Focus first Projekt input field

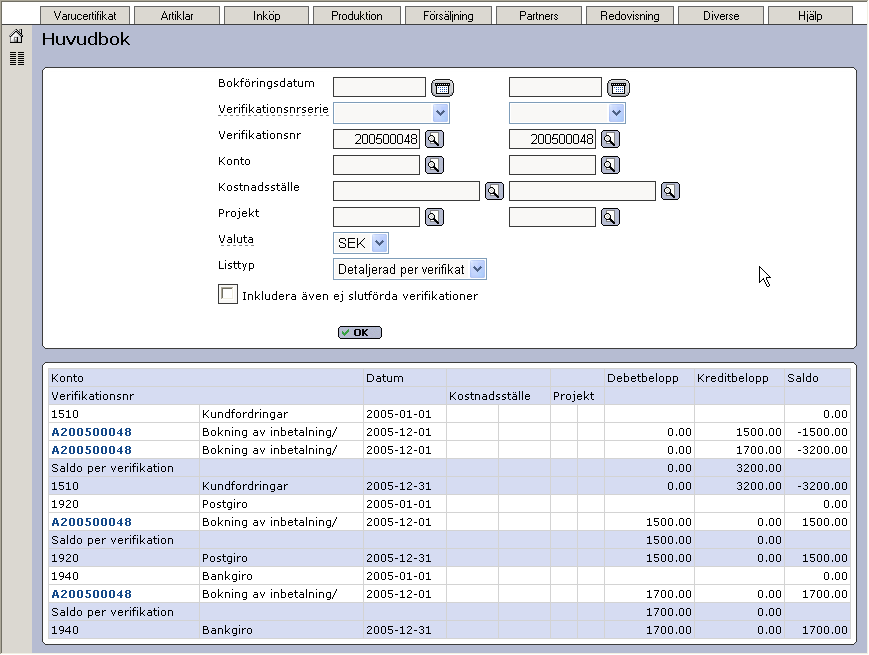point(376,217)
